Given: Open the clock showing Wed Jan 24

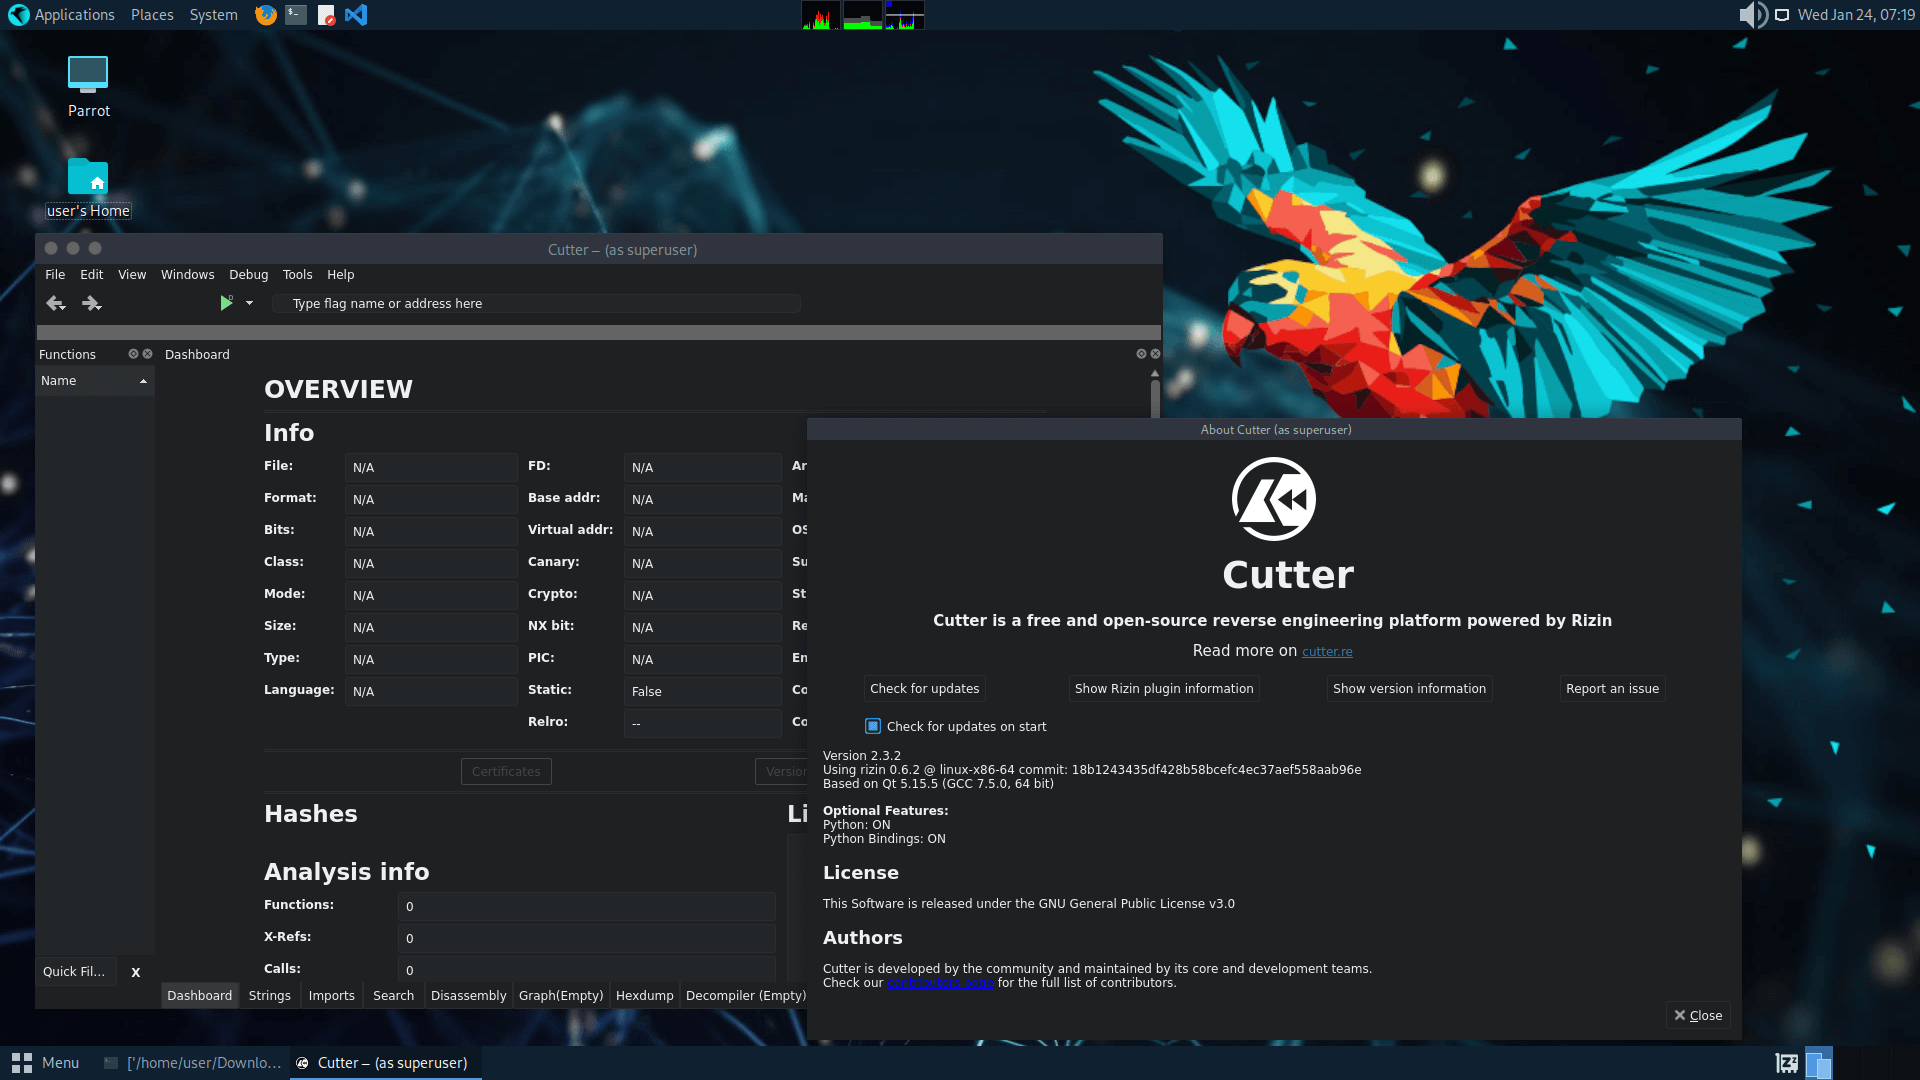Looking at the screenshot, I should pos(1856,15).
